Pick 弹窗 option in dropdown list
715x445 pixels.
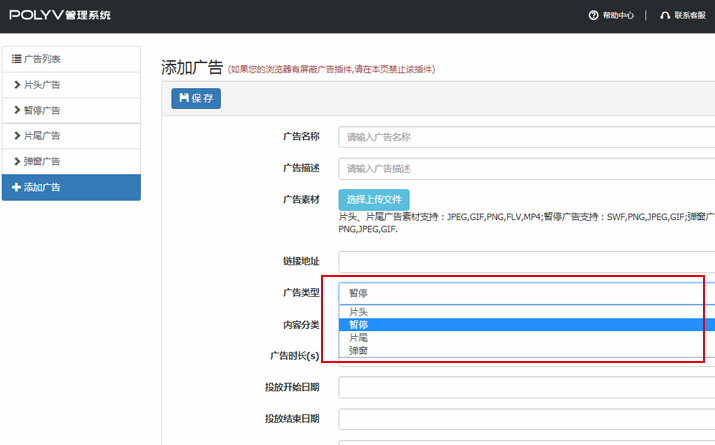point(358,351)
